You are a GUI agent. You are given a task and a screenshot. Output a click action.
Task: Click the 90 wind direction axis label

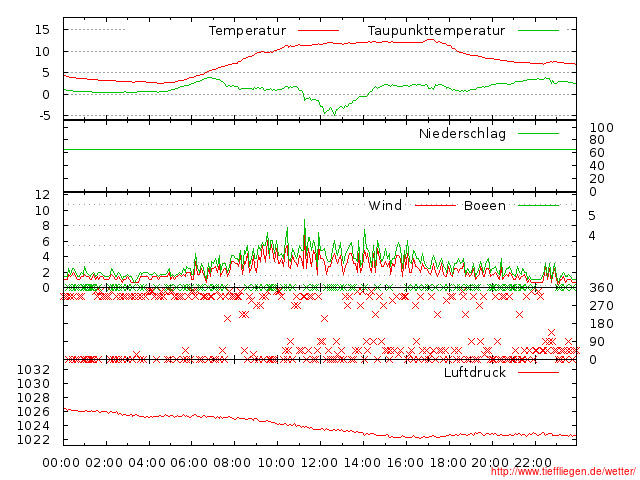[597, 342]
